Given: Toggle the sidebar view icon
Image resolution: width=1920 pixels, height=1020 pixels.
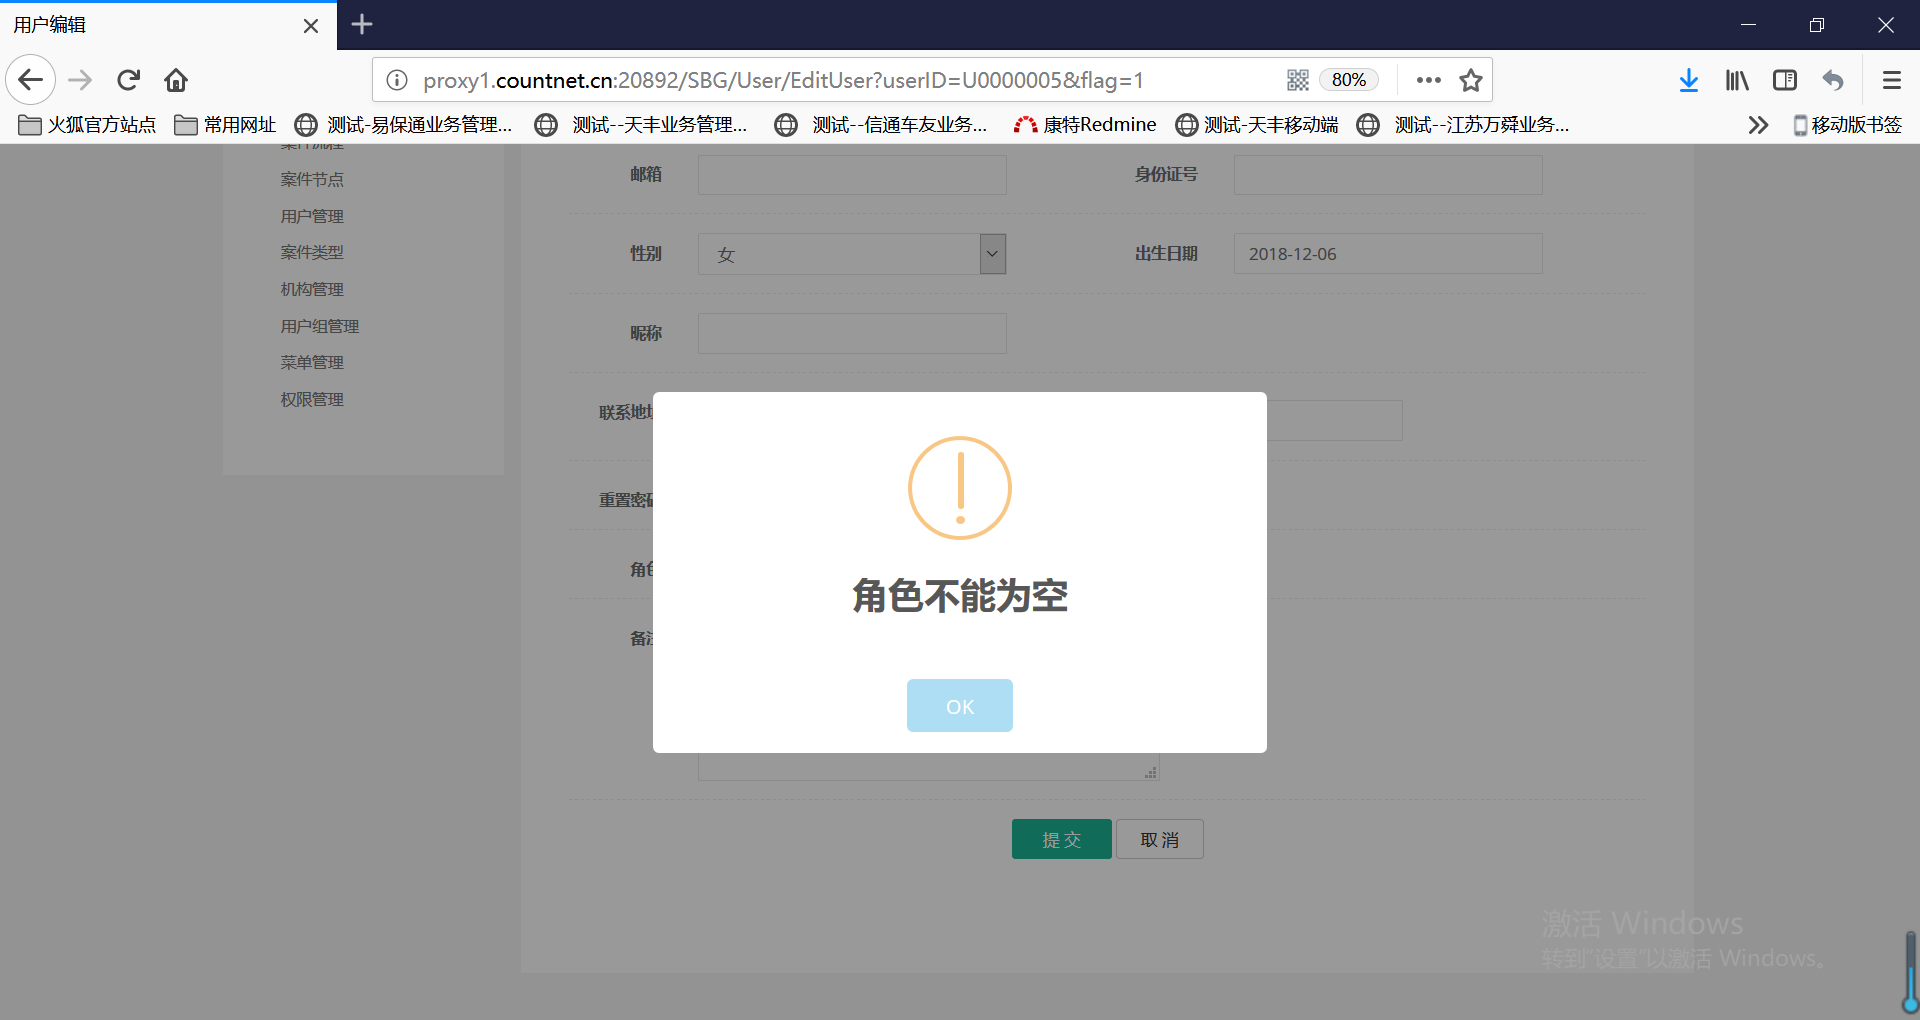Looking at the screenshot, I should 1785,80.
